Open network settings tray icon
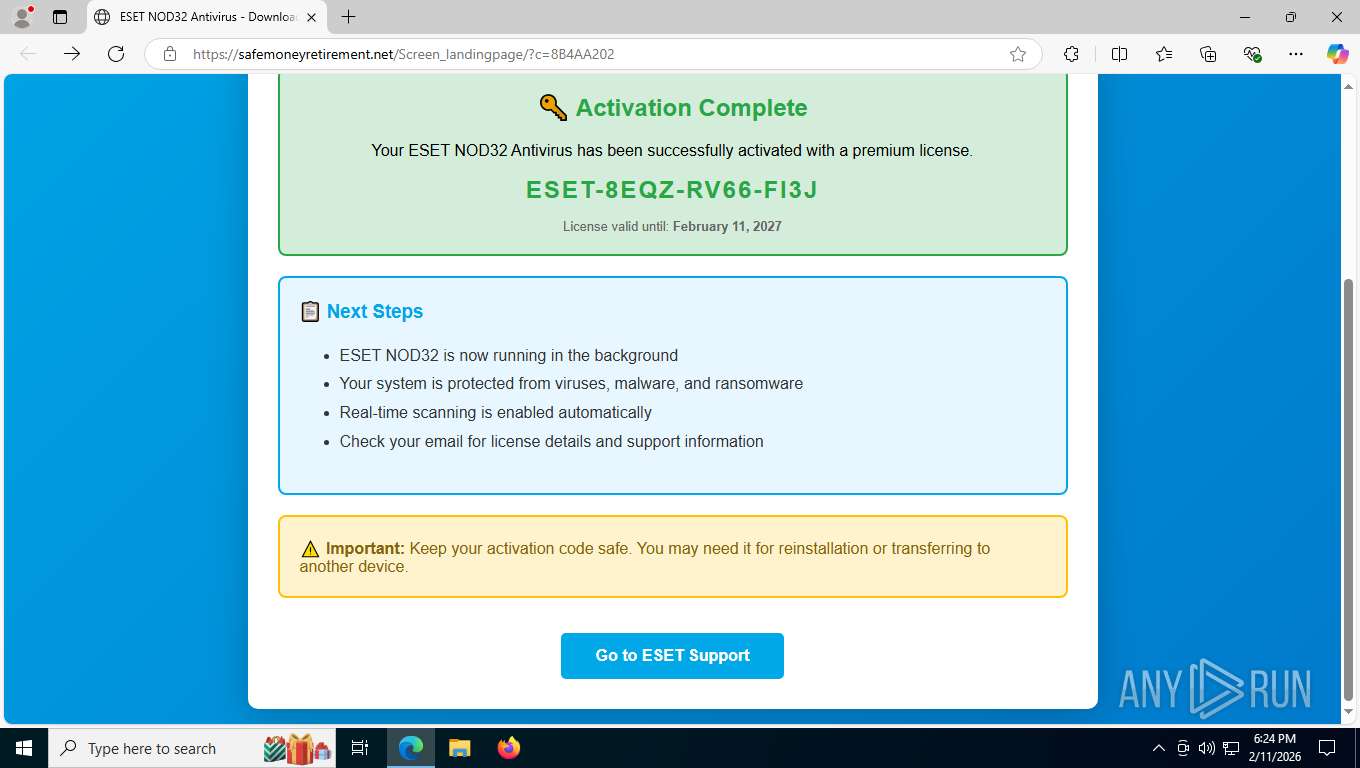The height and width of the screenshot is (768, 1360). (x=1231, y=748)
